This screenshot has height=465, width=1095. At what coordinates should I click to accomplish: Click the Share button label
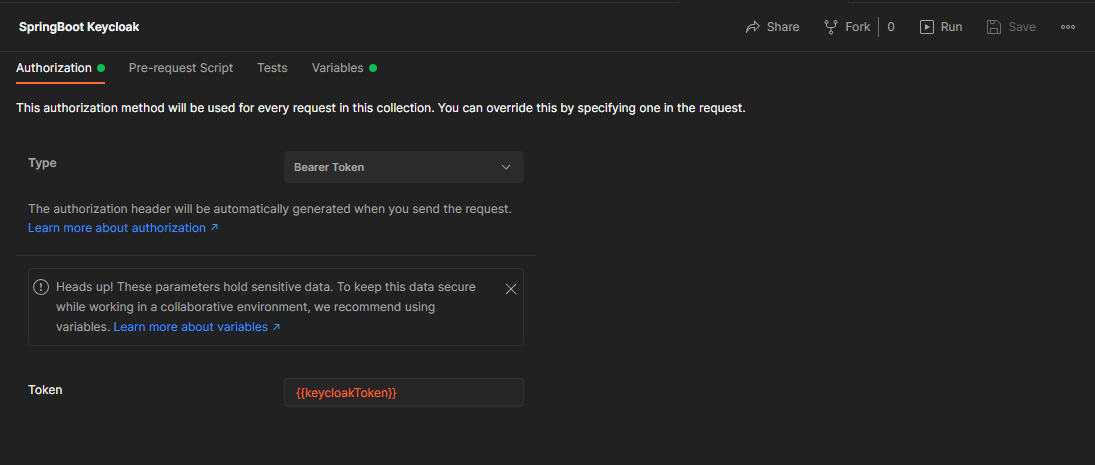tap(783, 27)
